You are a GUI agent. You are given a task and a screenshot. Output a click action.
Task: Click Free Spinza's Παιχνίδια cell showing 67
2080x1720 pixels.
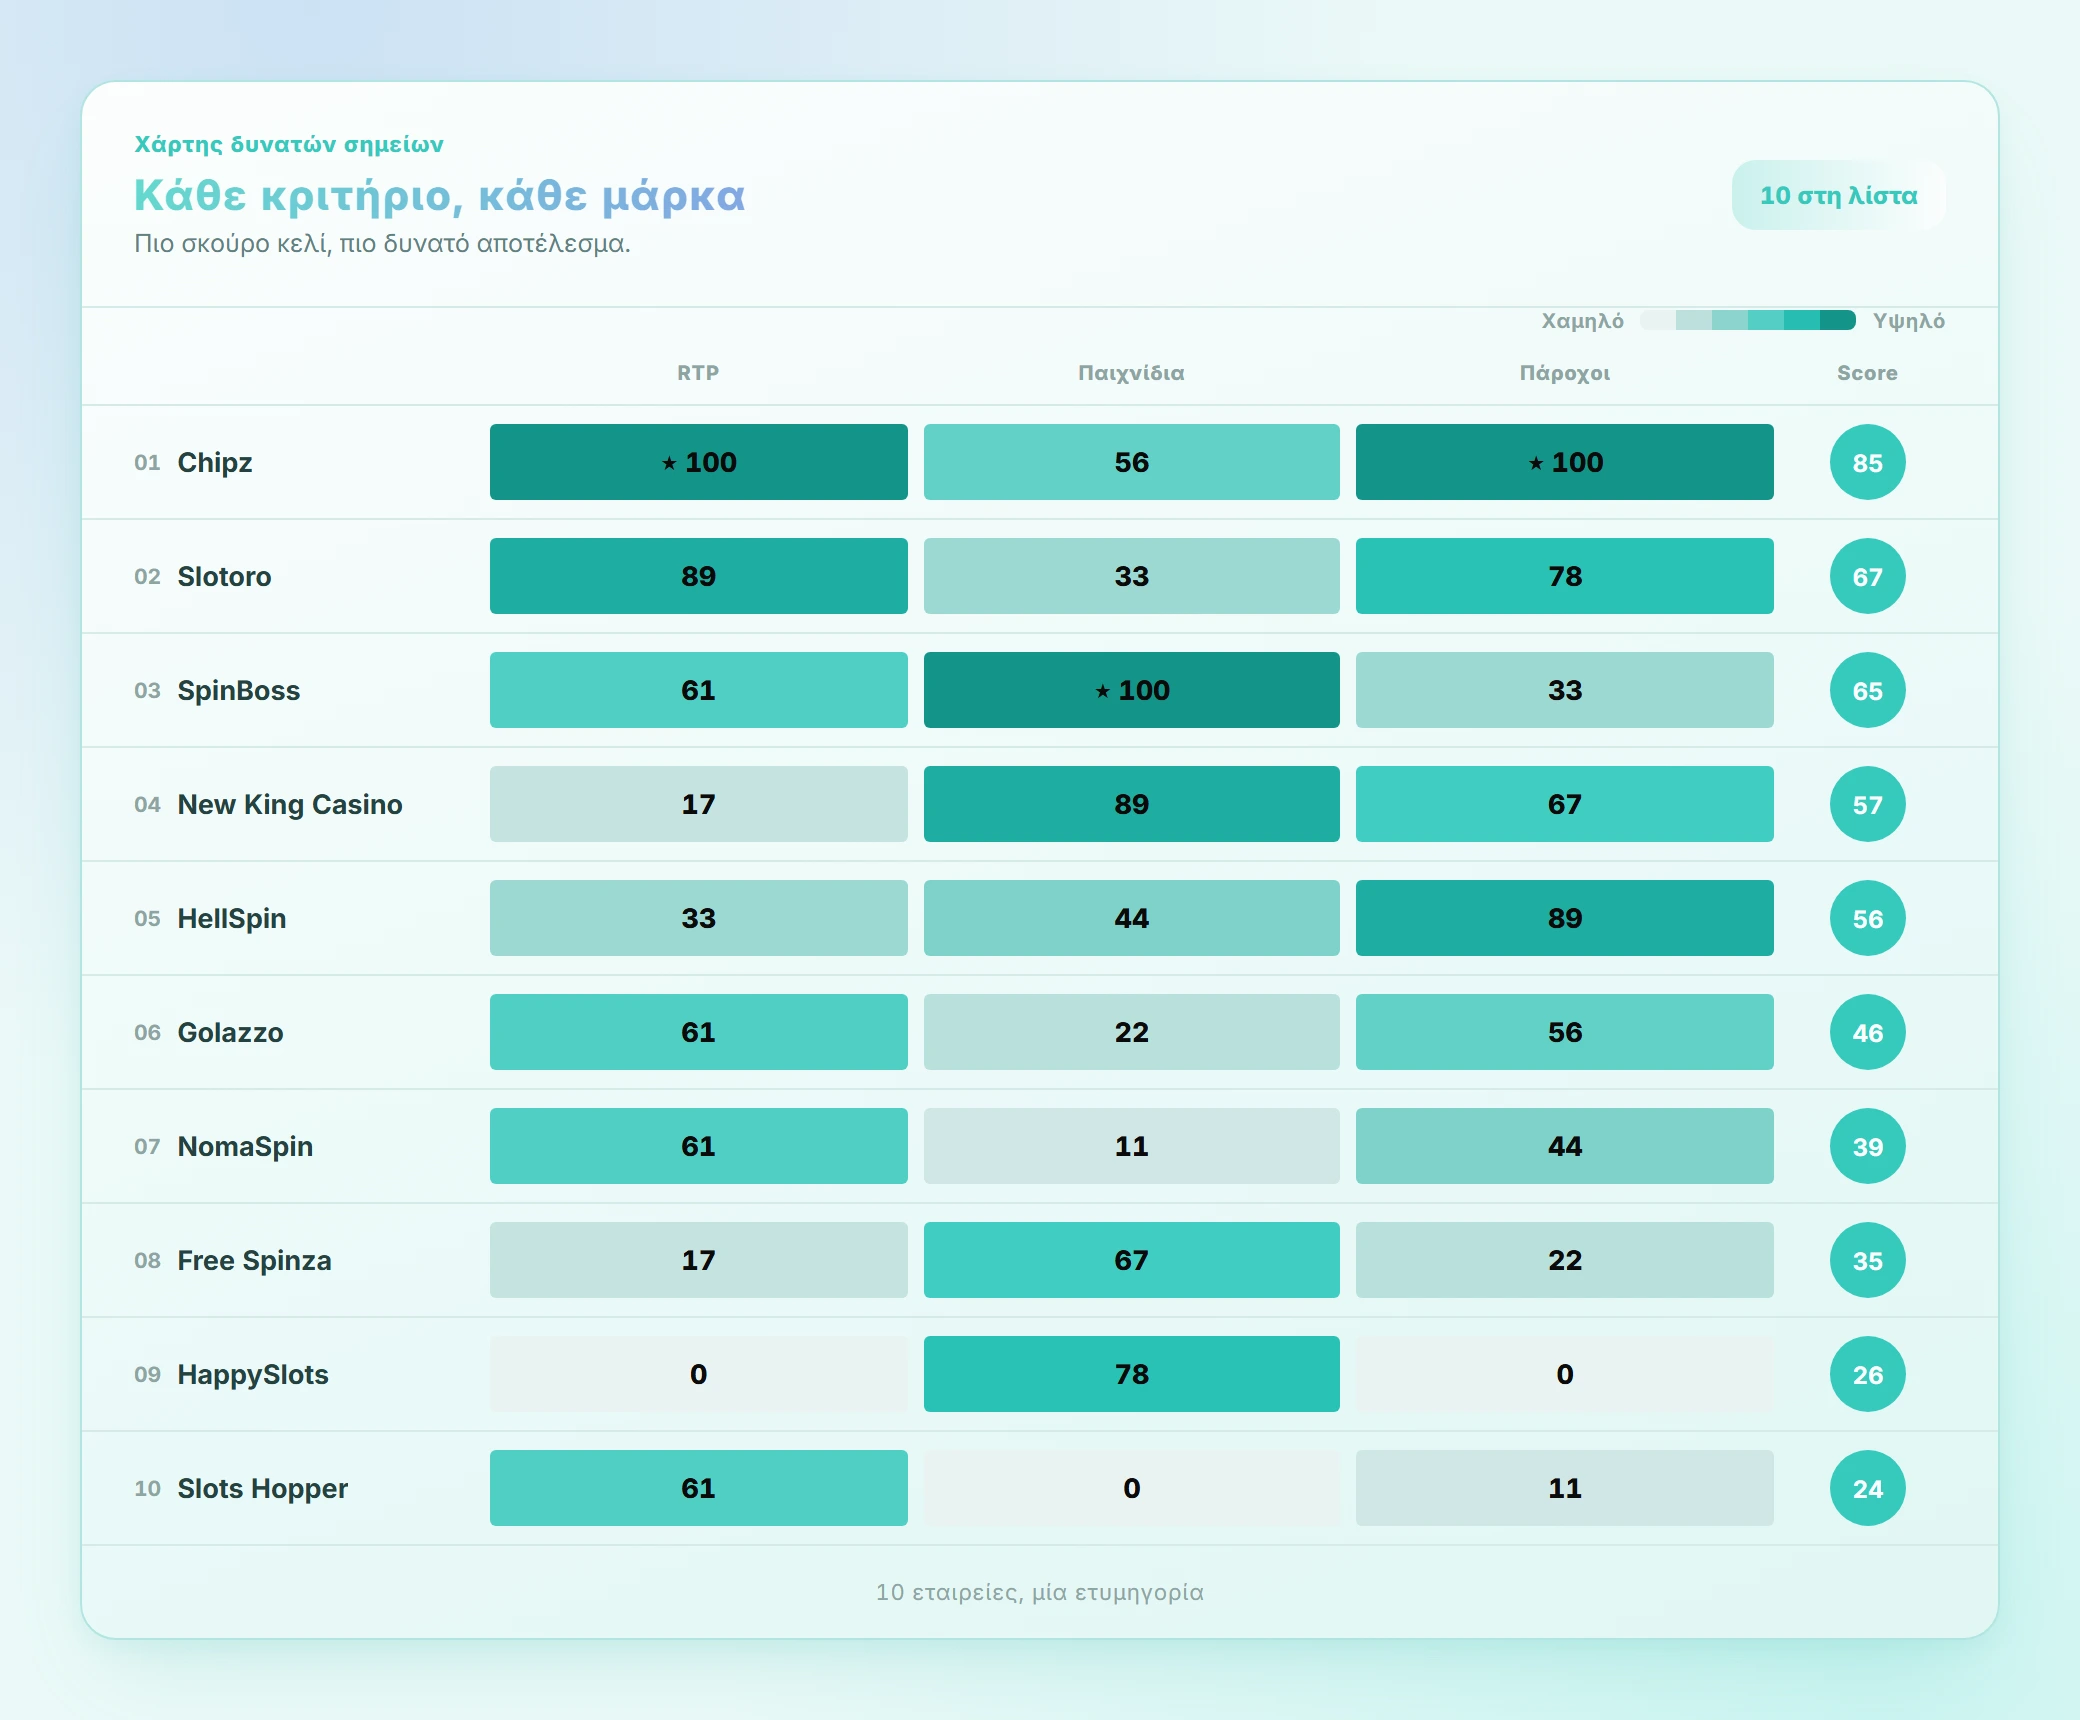pos(1131,1260)
